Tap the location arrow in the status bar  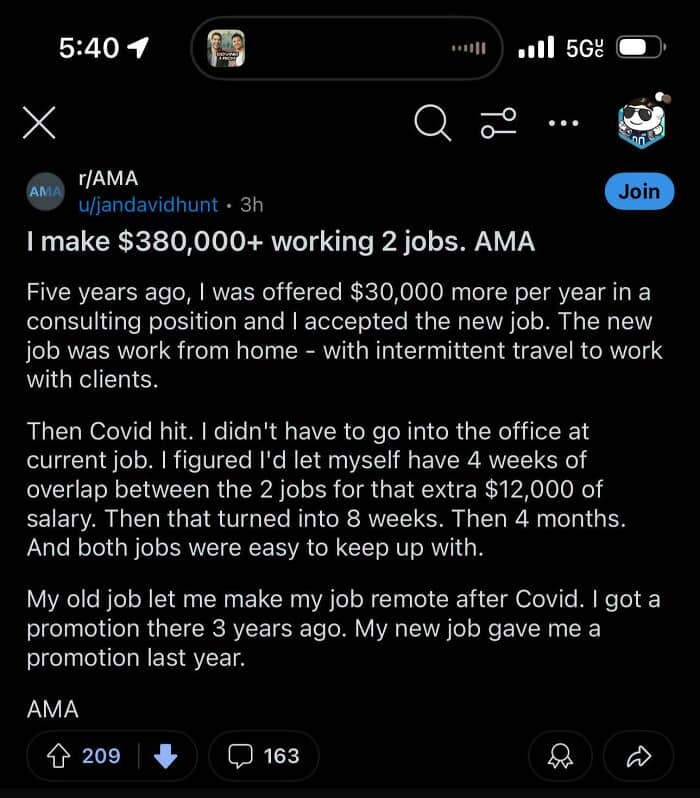(136, 48)
